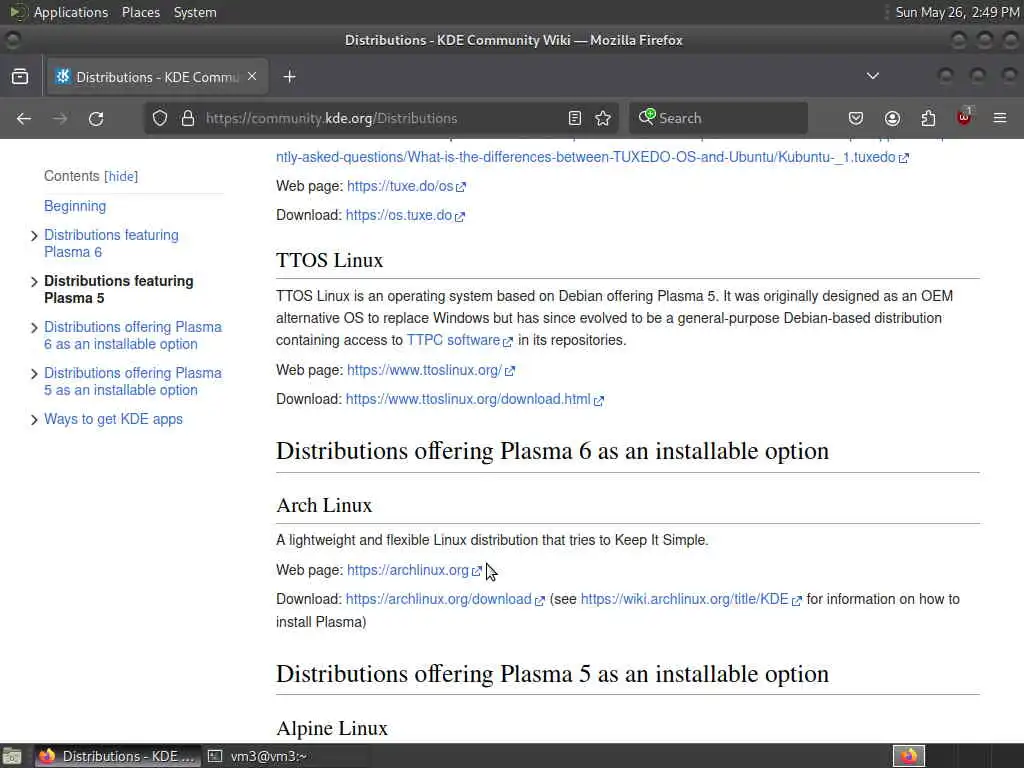Open the archlinux.org/download link
Viewport: 1024px width, 768px height.
444,600
